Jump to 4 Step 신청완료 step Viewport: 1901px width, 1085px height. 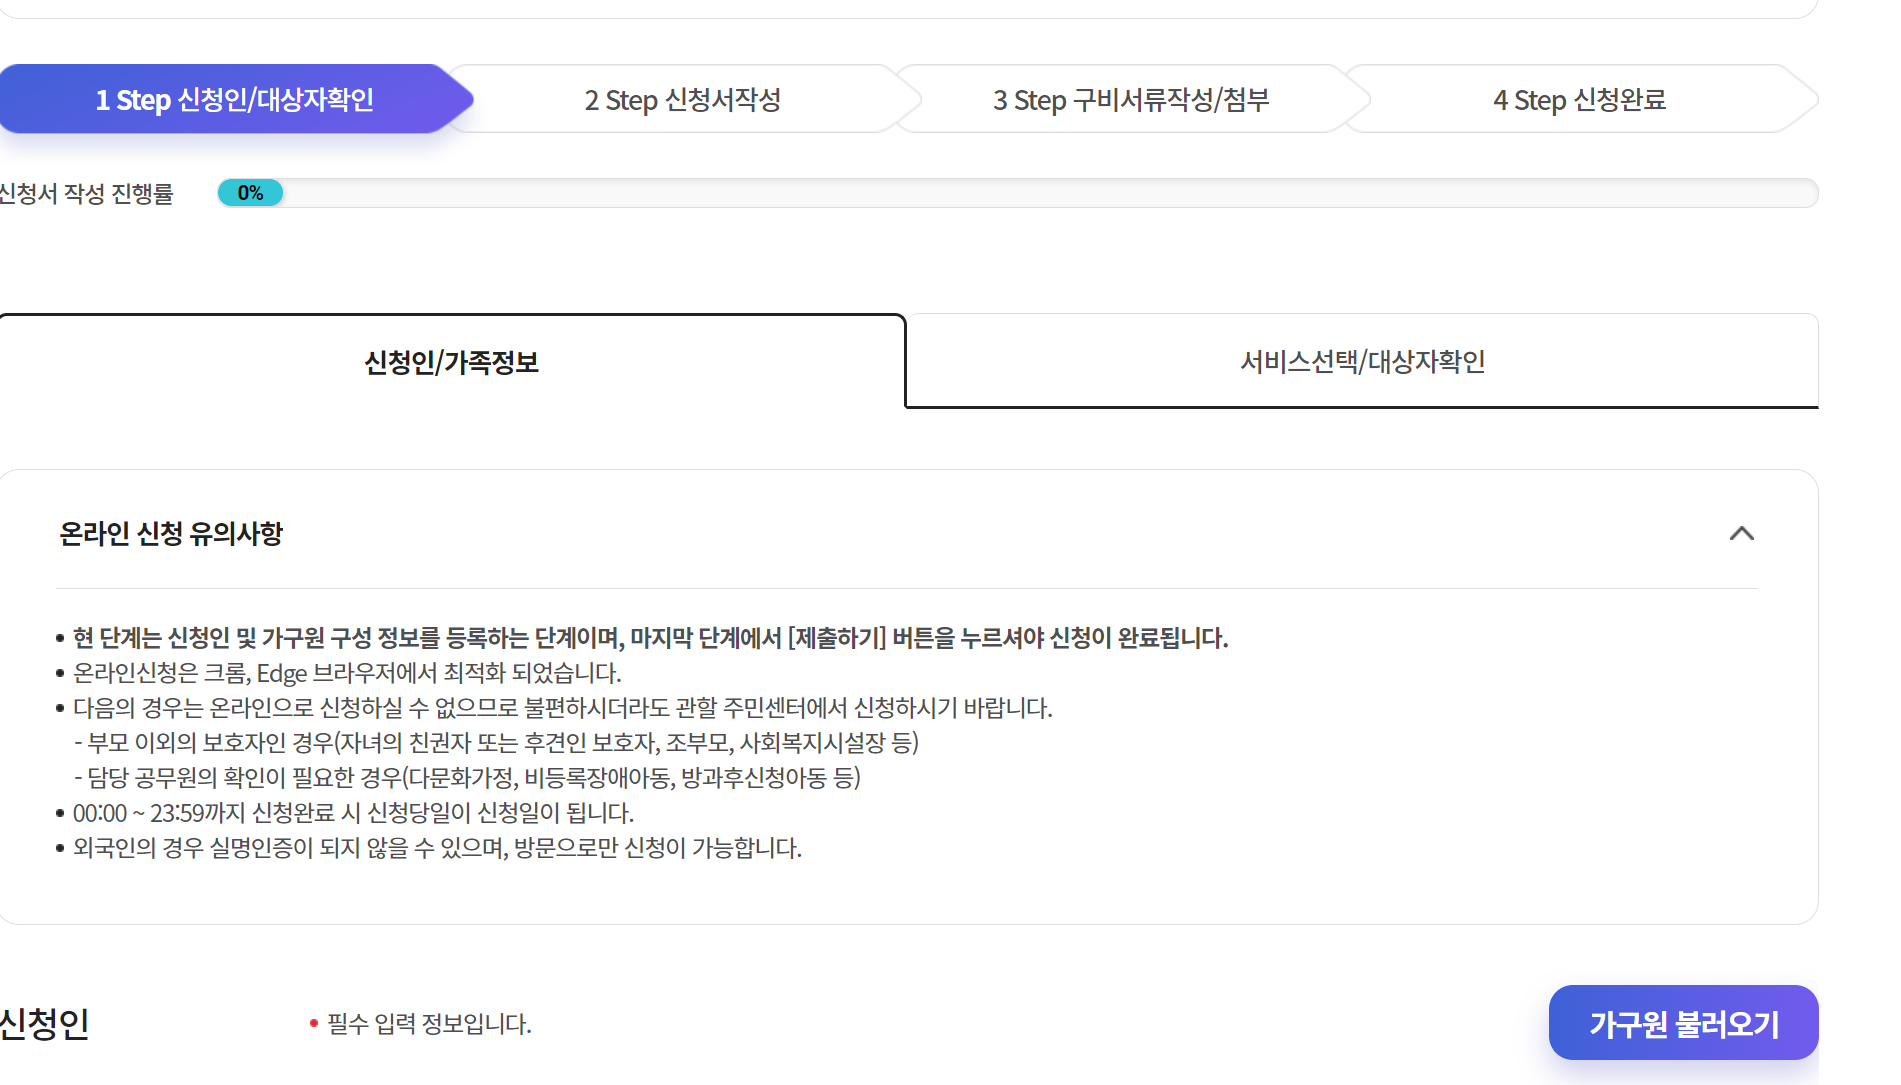pos(1580,99)
